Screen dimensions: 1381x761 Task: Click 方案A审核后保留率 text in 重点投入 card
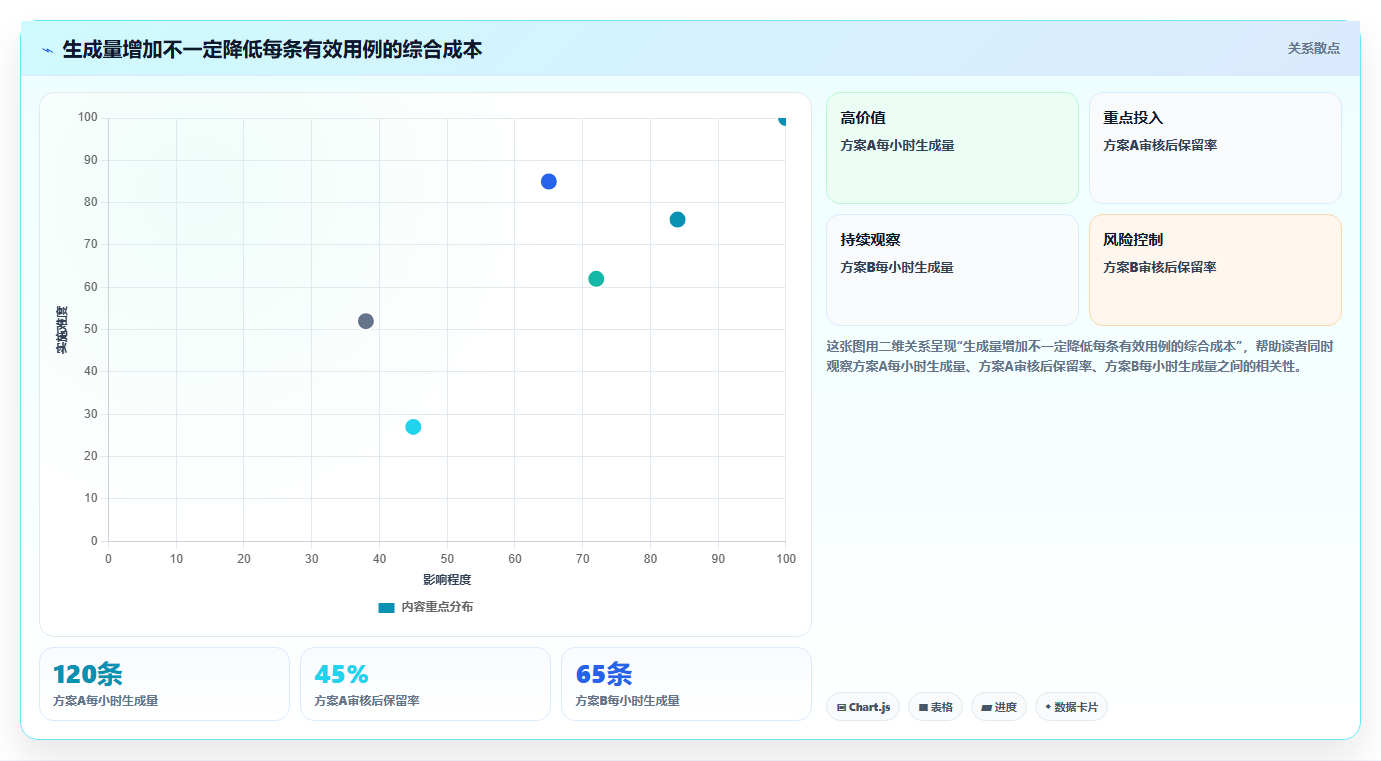click(x=1160, y=145)
